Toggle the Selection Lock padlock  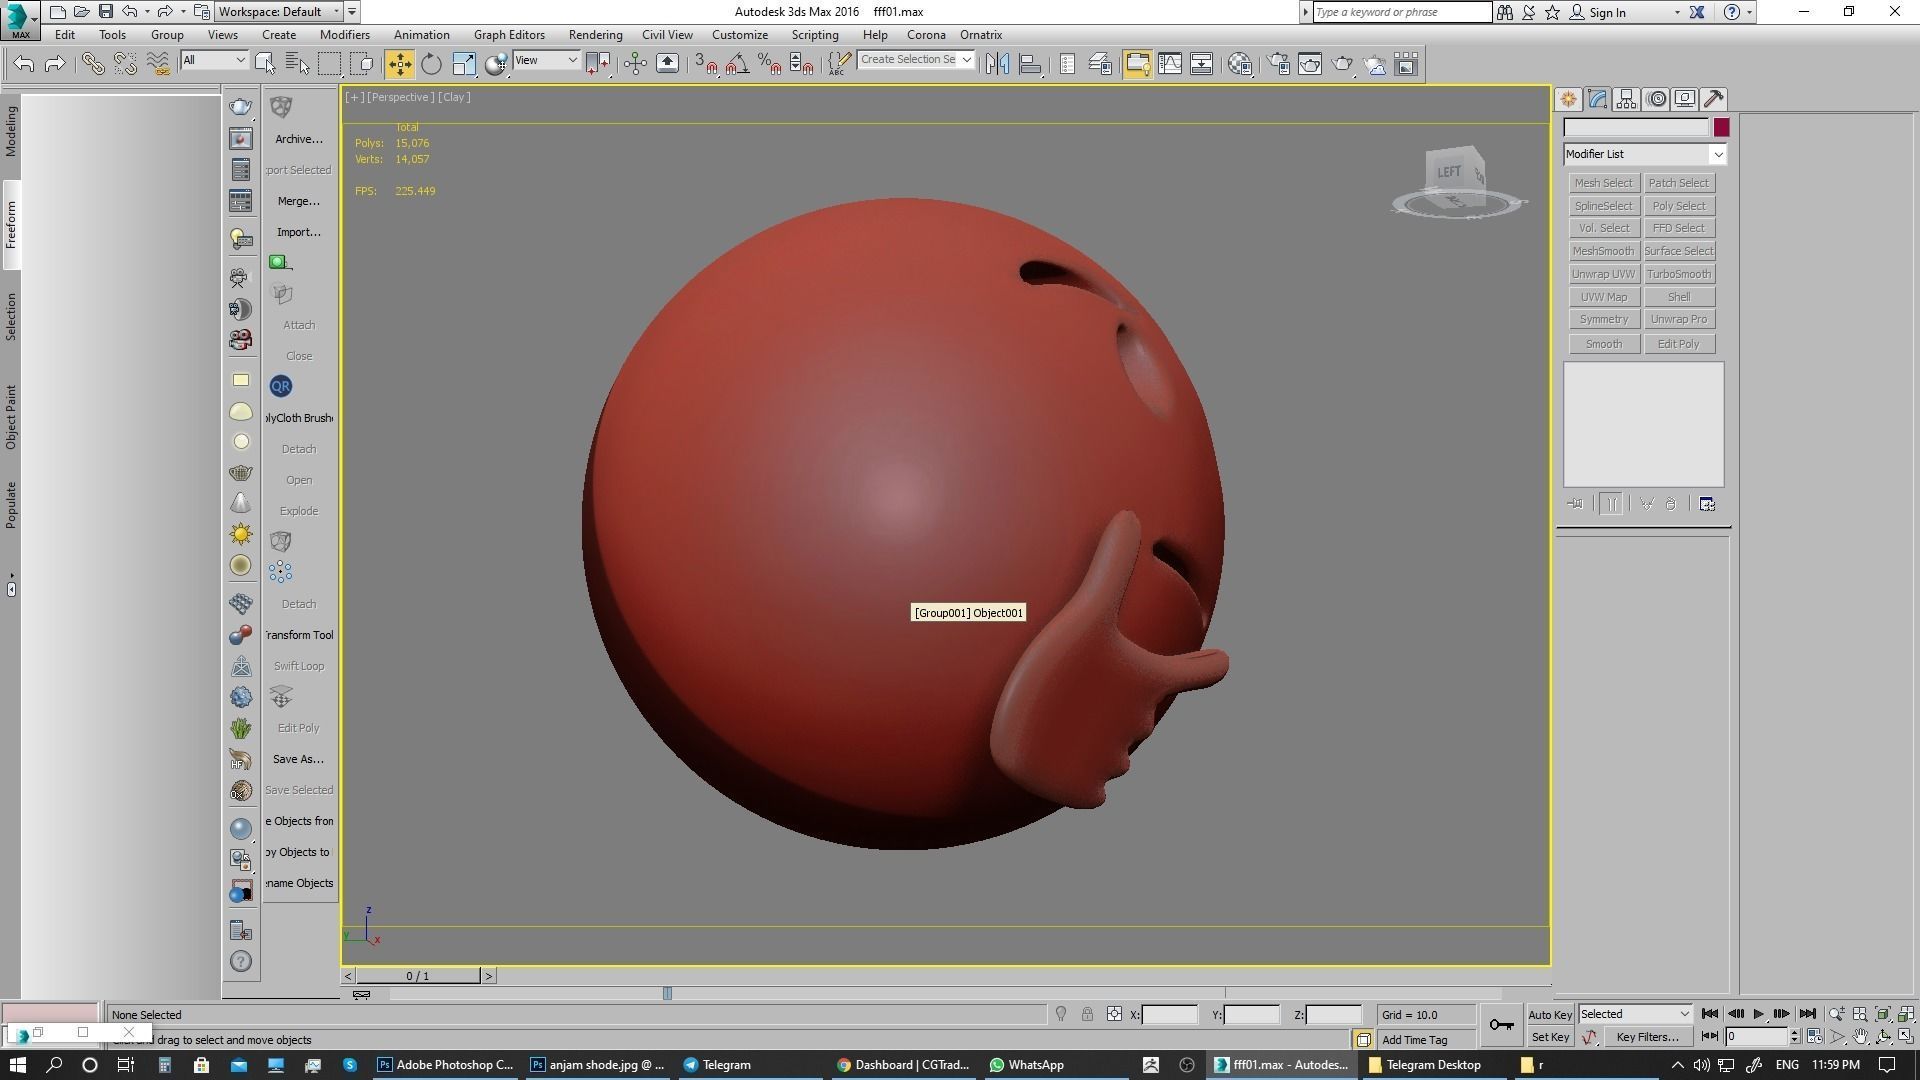click(x=1087, y=1014)
